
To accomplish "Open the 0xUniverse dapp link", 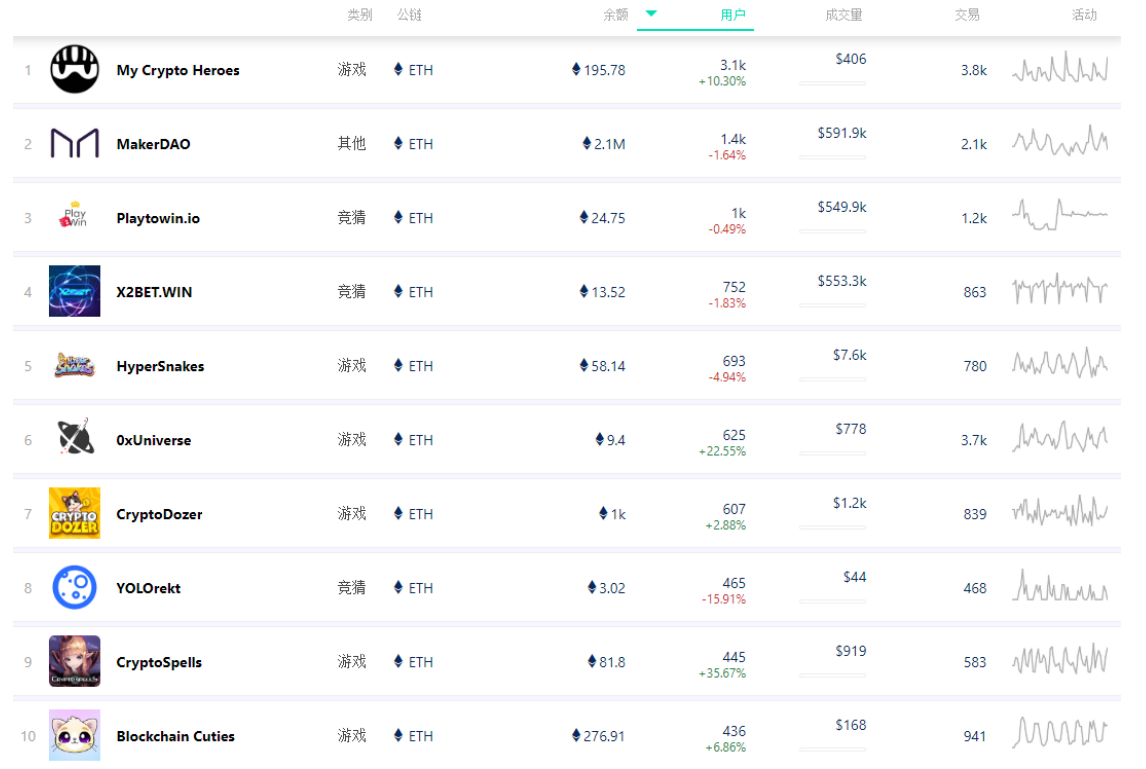I will (x=153, y=440).
